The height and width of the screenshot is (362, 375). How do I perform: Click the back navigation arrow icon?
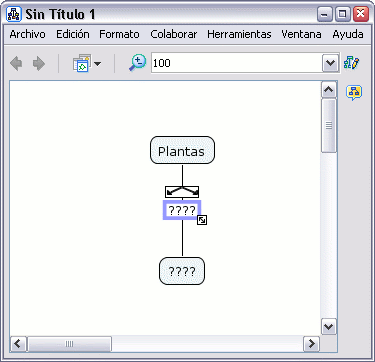(16, 63)
